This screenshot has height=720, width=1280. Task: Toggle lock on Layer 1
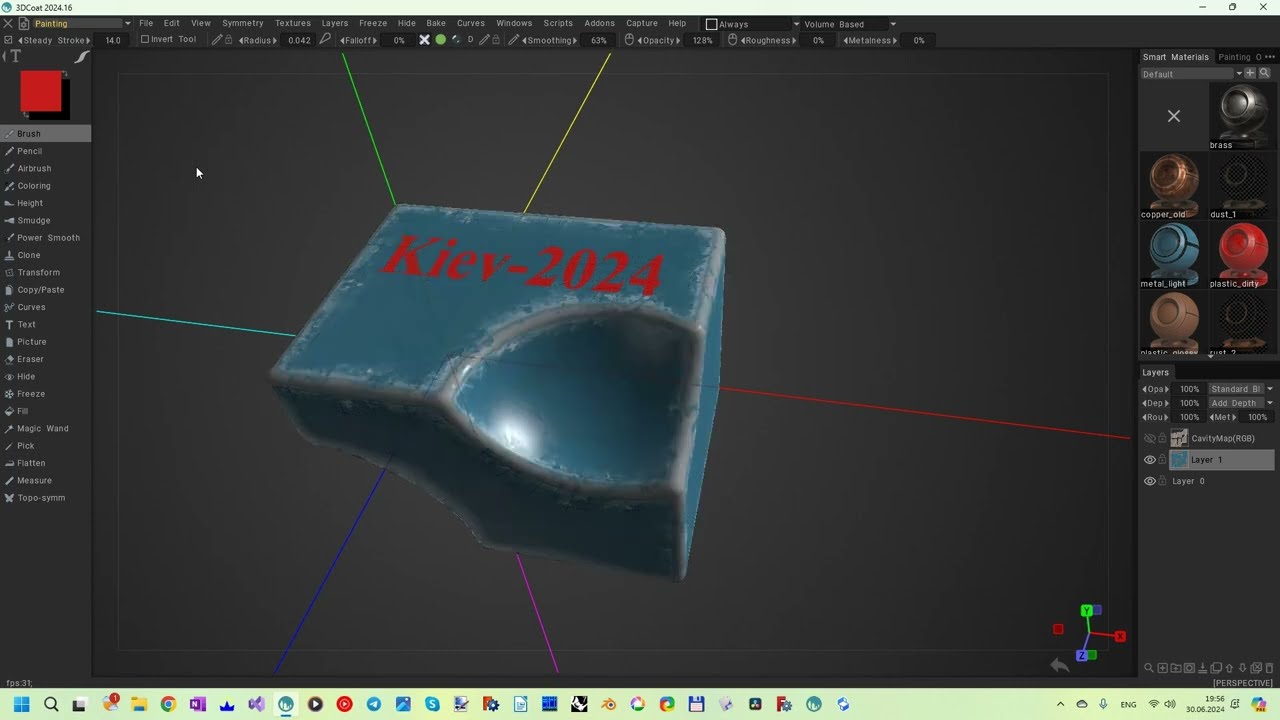coord(1162,460)
